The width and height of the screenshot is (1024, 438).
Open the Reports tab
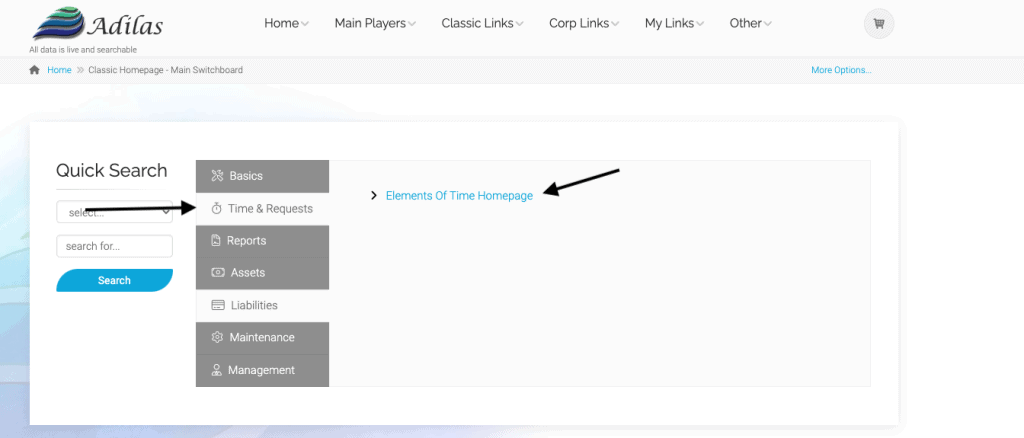pos(263,241)
